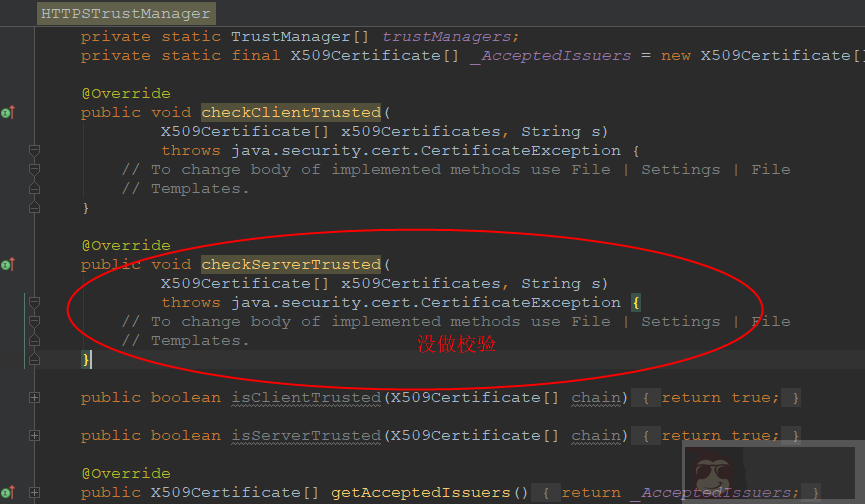Click the @Override annotation above checkClientTrusted
Screen dimensions: 865x504
125,94
